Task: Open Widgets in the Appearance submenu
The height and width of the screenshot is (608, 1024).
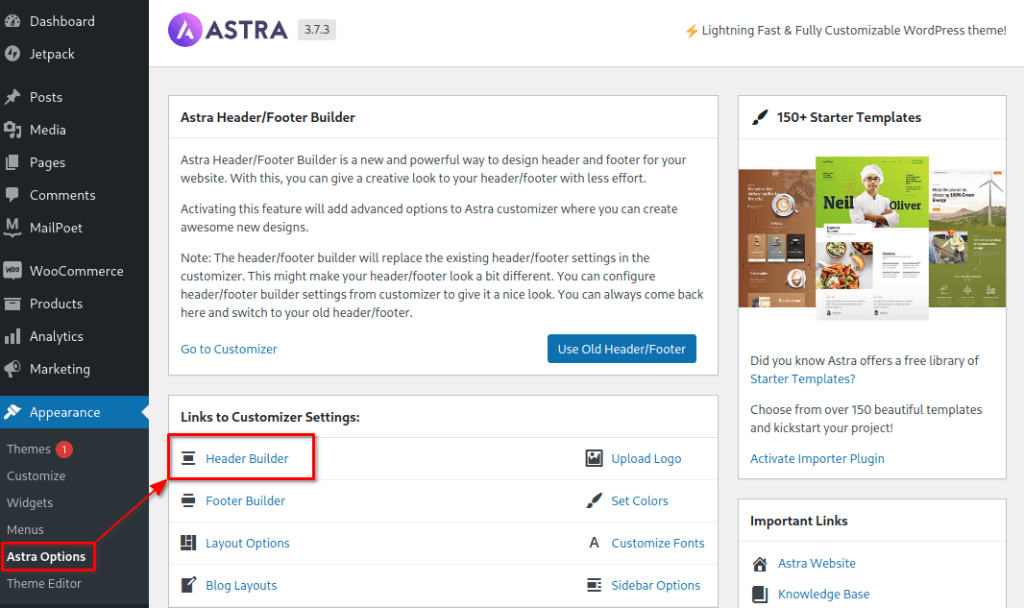Action: click(x=29, y=502)
